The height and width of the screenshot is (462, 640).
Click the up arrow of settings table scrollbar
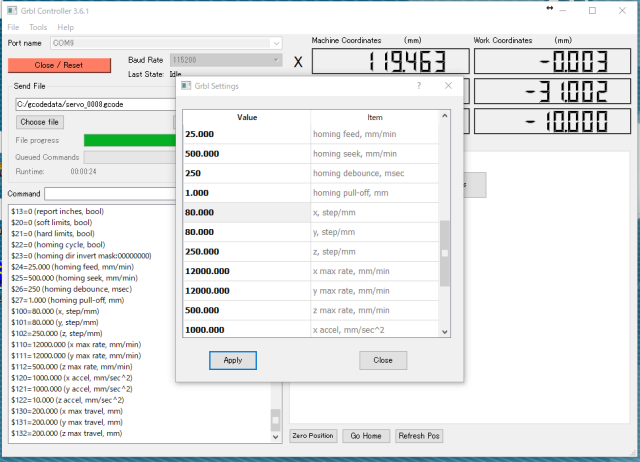tap(444, 116)
